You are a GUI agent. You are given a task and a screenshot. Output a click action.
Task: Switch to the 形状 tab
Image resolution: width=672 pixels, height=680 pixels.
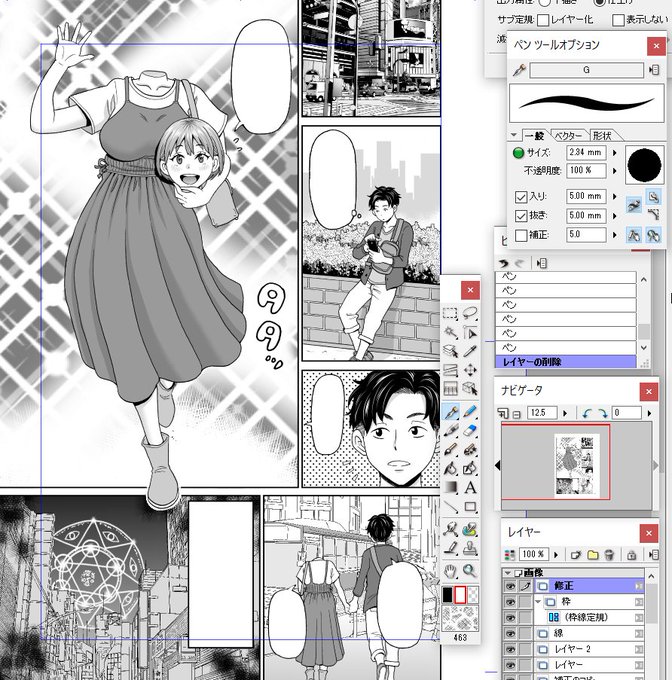[603, 136]
